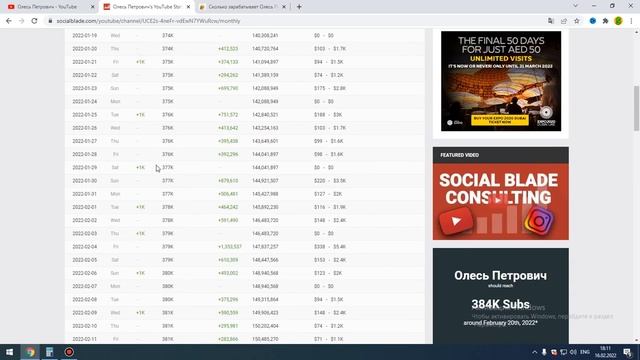Select the Олесь Петрович's YouTube Stats tab

tap(147, 7)
